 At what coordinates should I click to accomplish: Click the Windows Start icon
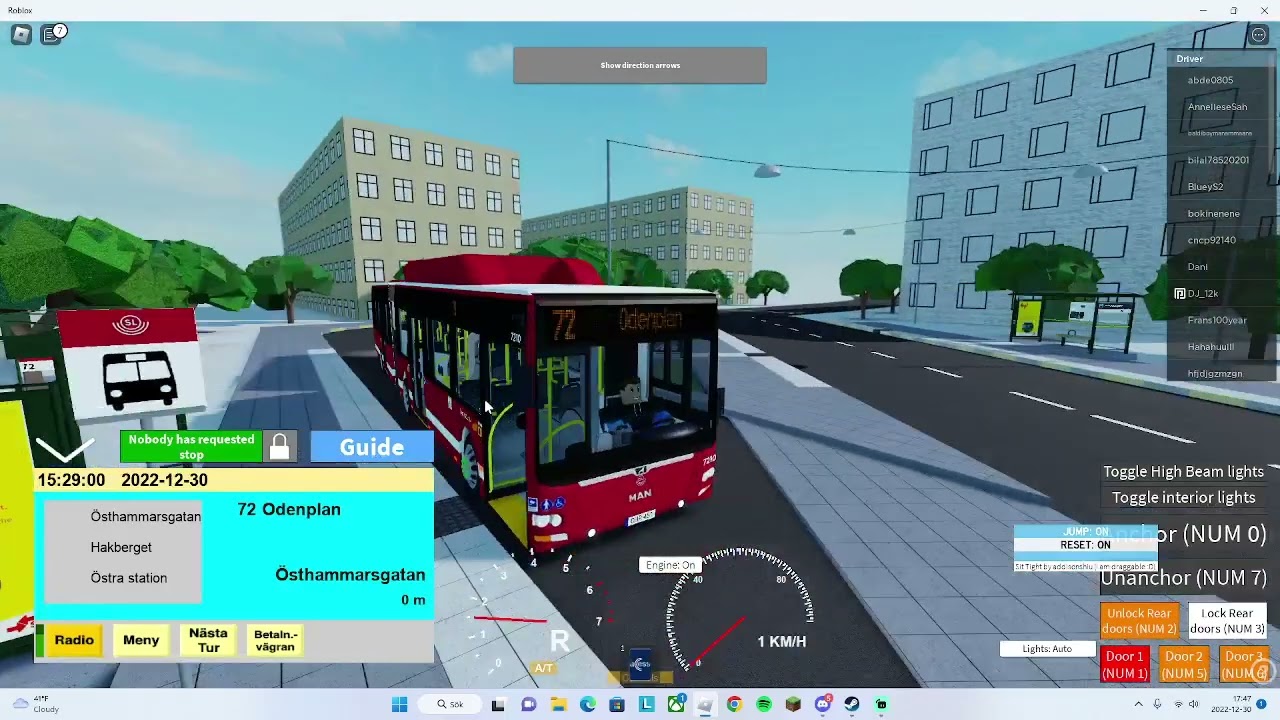400,704
